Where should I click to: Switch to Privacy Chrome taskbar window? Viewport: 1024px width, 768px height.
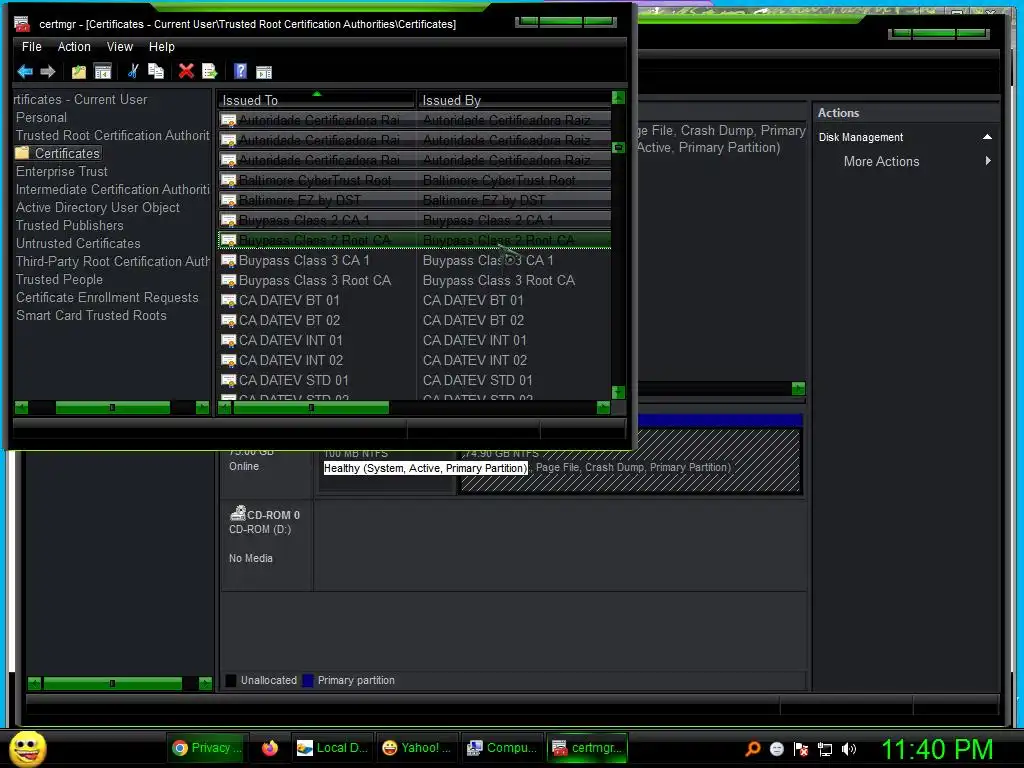click(206, 748)
